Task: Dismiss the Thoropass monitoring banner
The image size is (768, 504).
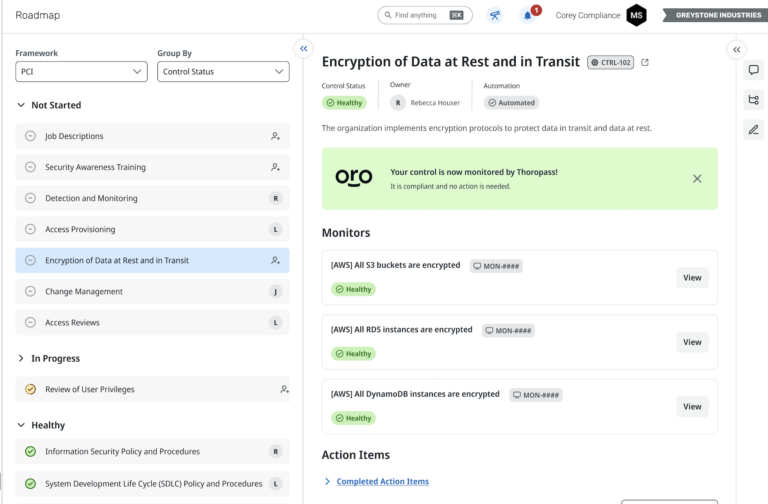Action: pos(697,178)
